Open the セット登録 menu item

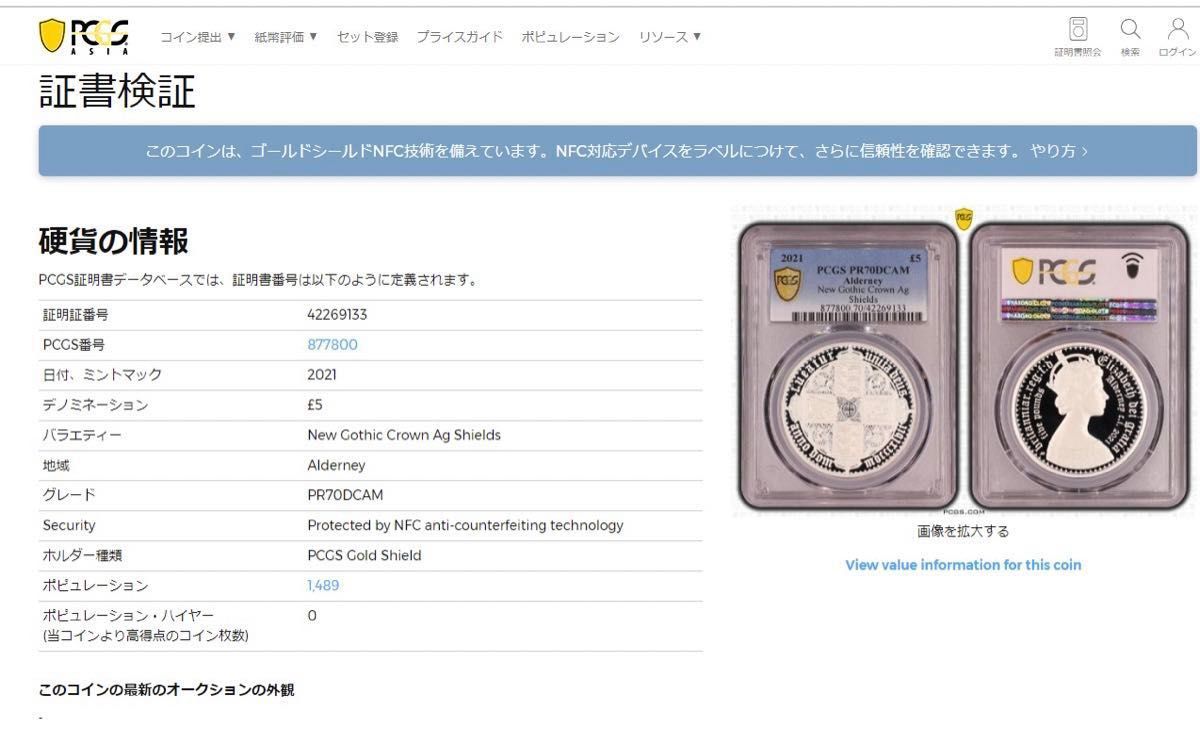pos(367,37)
